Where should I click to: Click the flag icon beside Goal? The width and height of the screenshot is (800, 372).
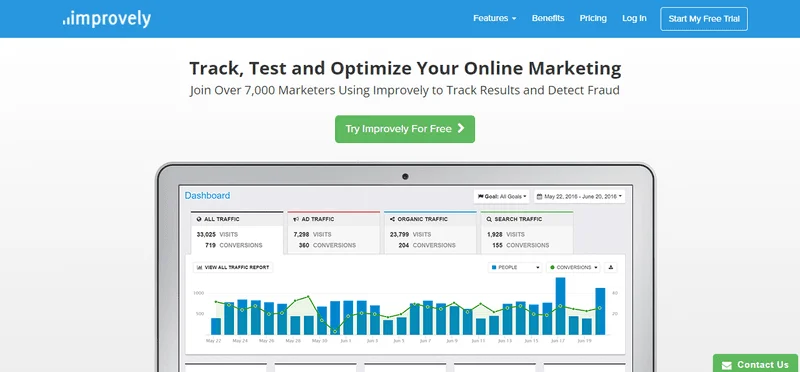click(x=480, y=196)
